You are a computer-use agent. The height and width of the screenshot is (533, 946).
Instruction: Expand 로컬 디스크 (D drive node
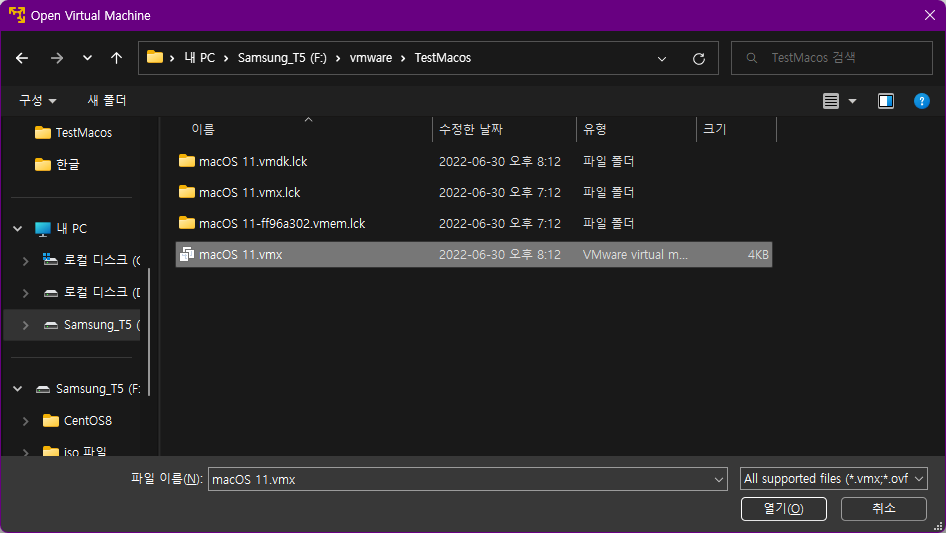(x=25, y=293)
